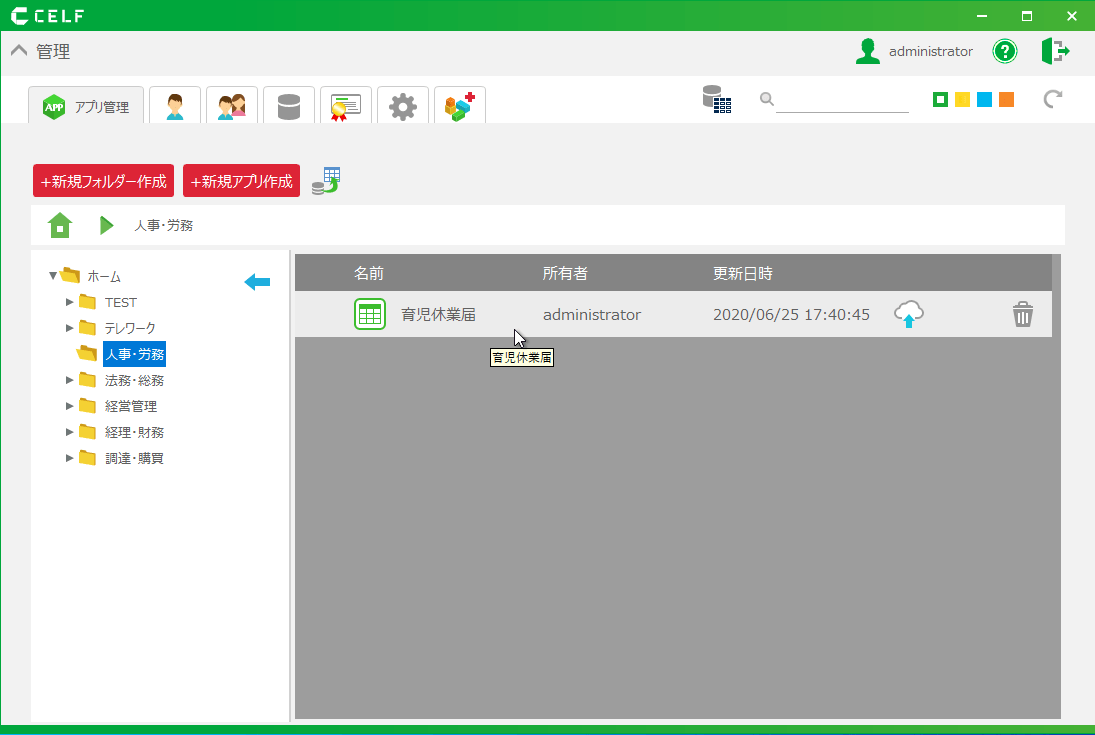Click the blue left arrow in folder tree
1095x735 pixels.
pyautogui.click(x=257, y=283)
